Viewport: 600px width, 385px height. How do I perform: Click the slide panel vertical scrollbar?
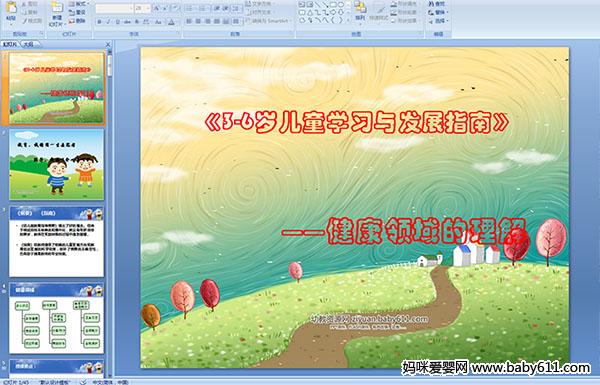[110, 214]
